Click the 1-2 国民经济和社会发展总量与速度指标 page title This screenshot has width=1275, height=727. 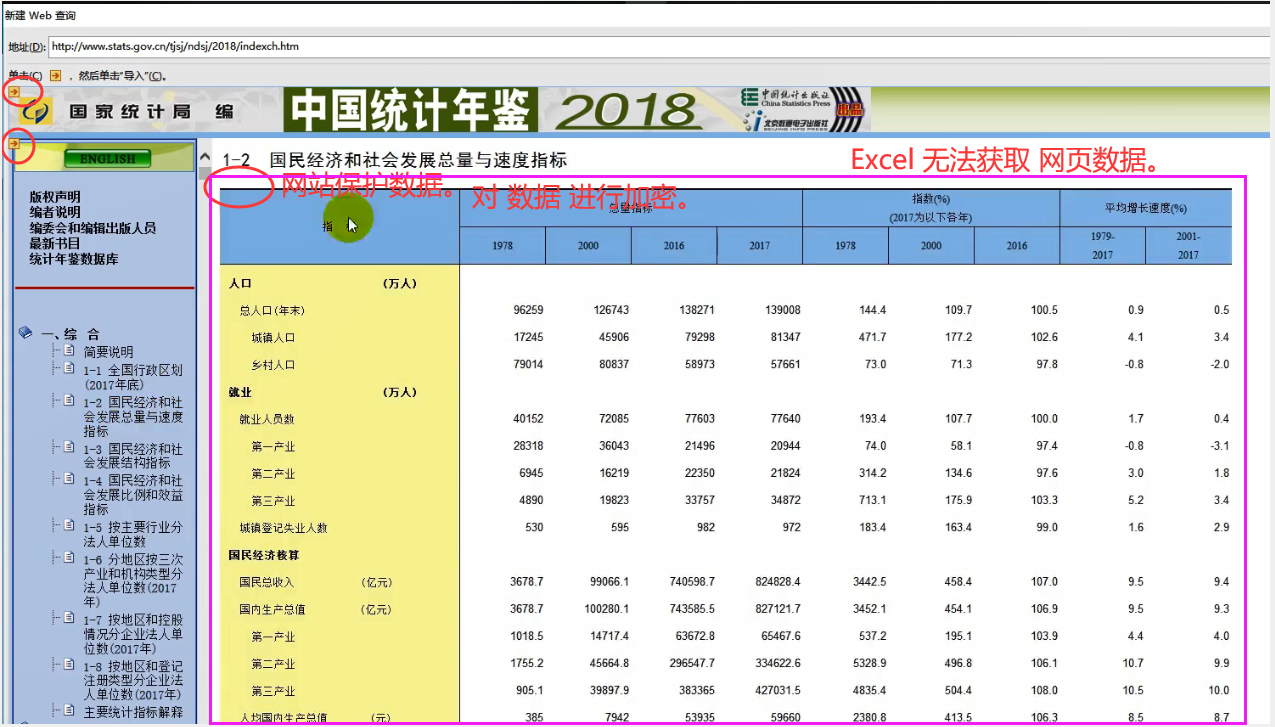394,160
